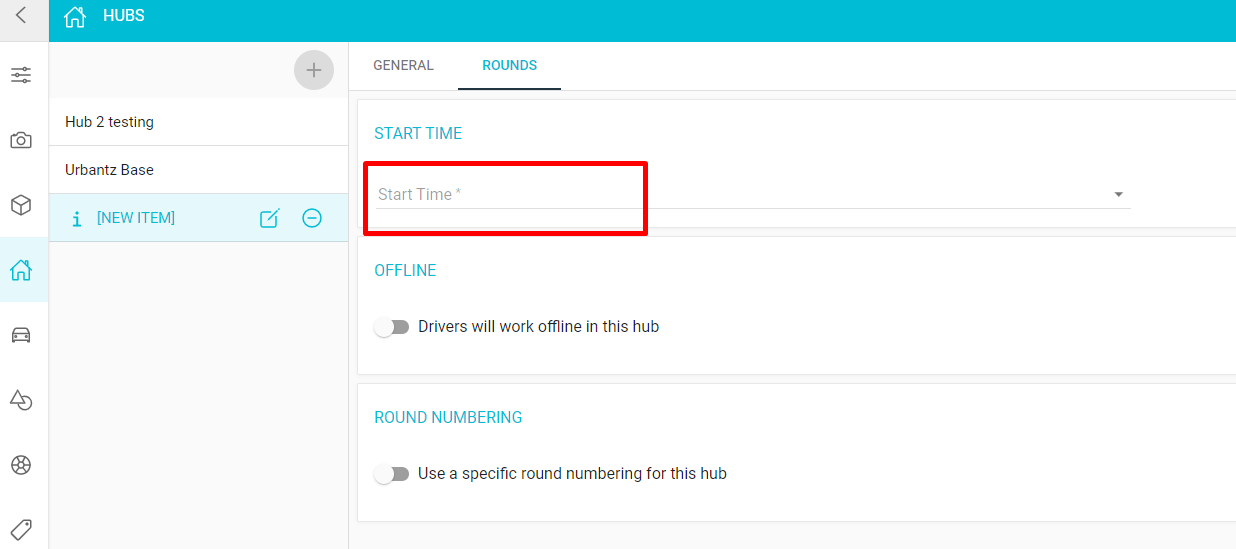Click the home icon in header
The height and width of the screenshot is (549, 1236).
pos(74,17)
